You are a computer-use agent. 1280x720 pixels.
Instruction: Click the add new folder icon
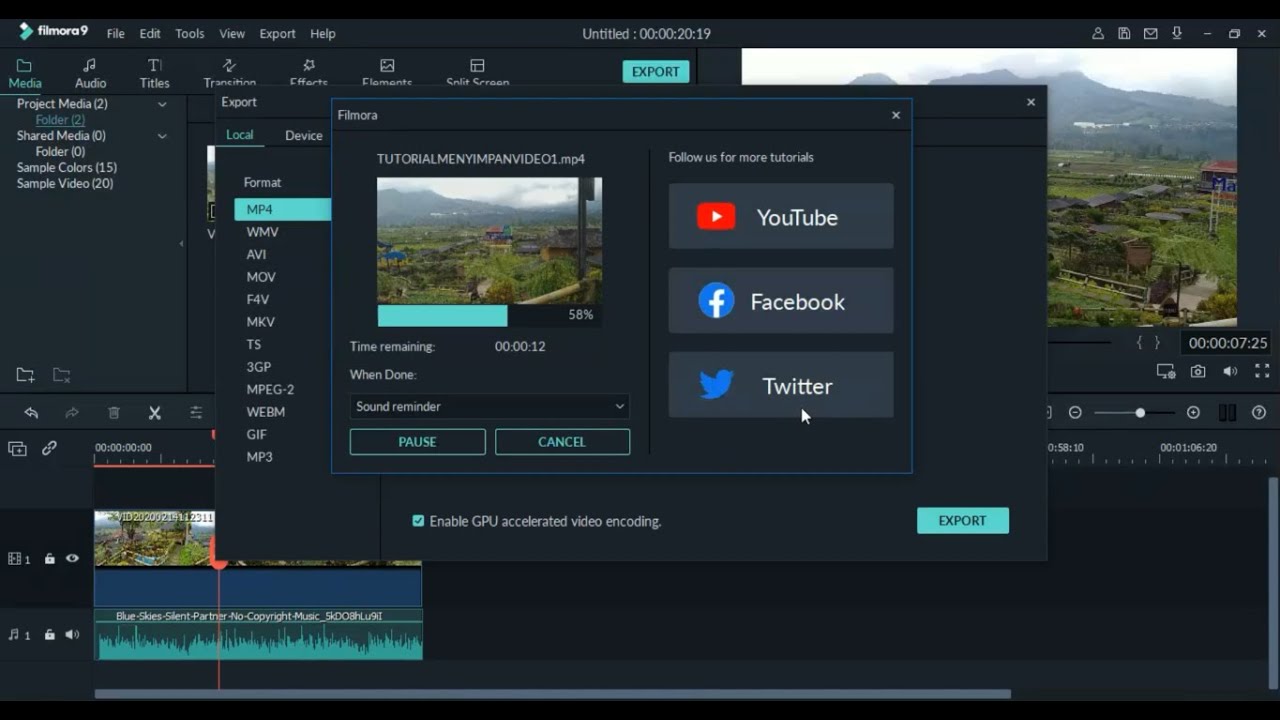[25, 375]
